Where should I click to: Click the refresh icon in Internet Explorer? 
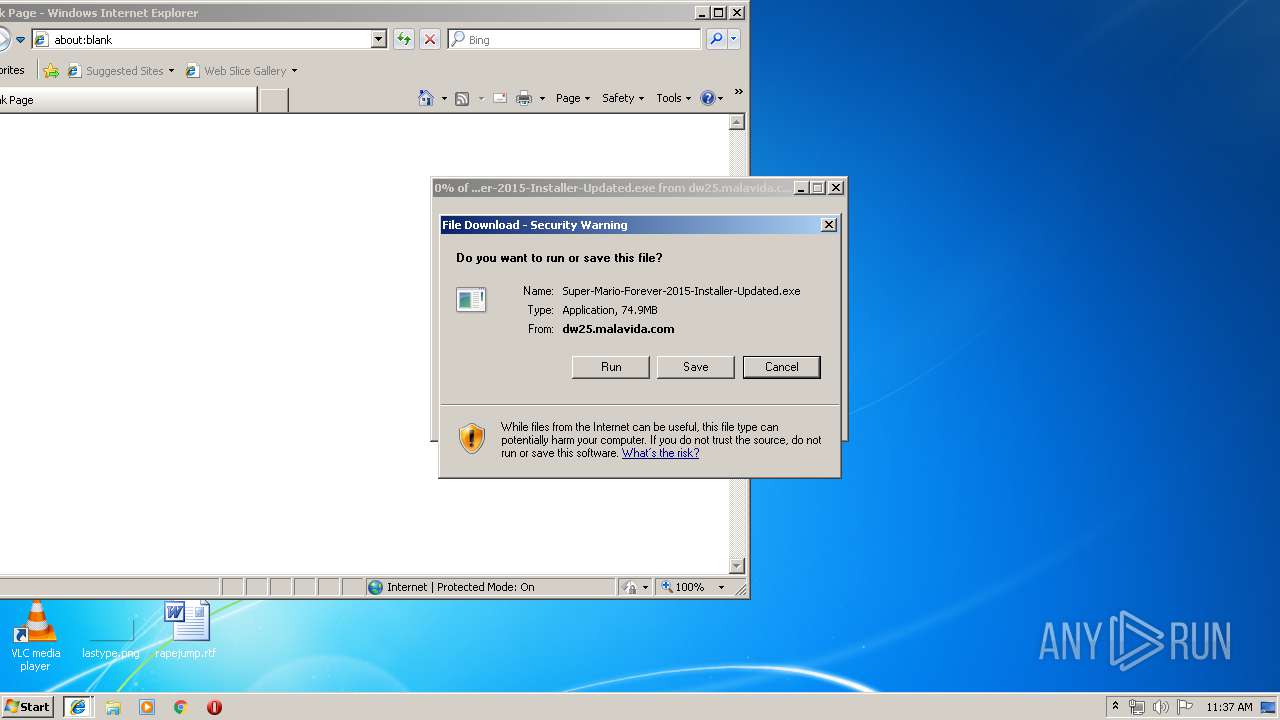click(403, 39)
